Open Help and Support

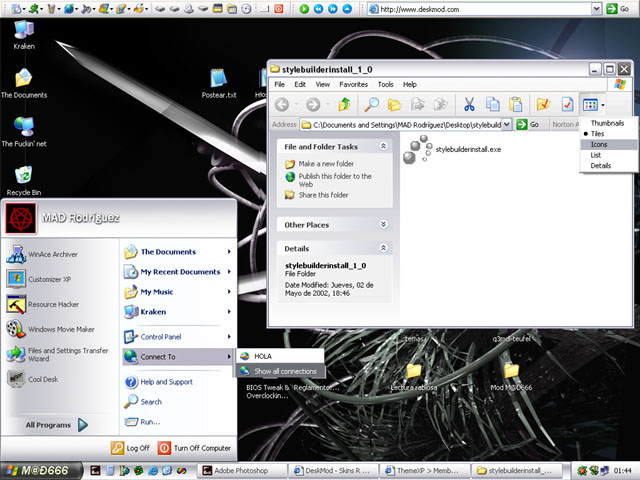click(158, 382)
